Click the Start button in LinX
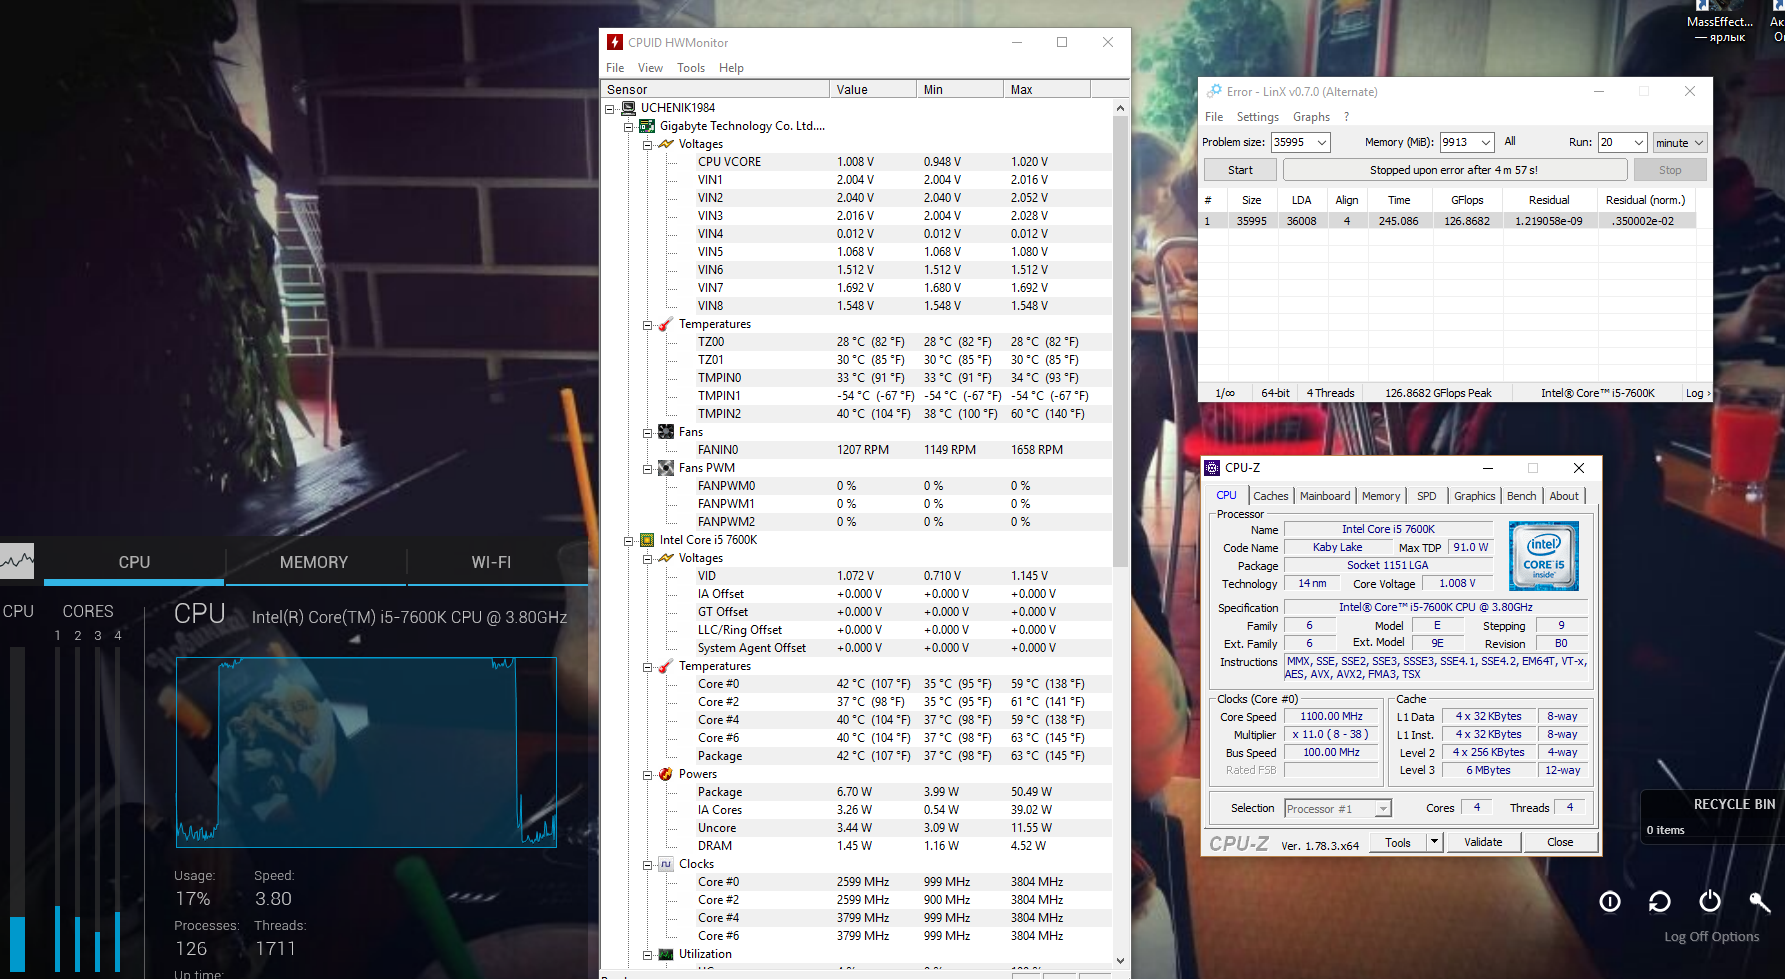 (1240, 170)
